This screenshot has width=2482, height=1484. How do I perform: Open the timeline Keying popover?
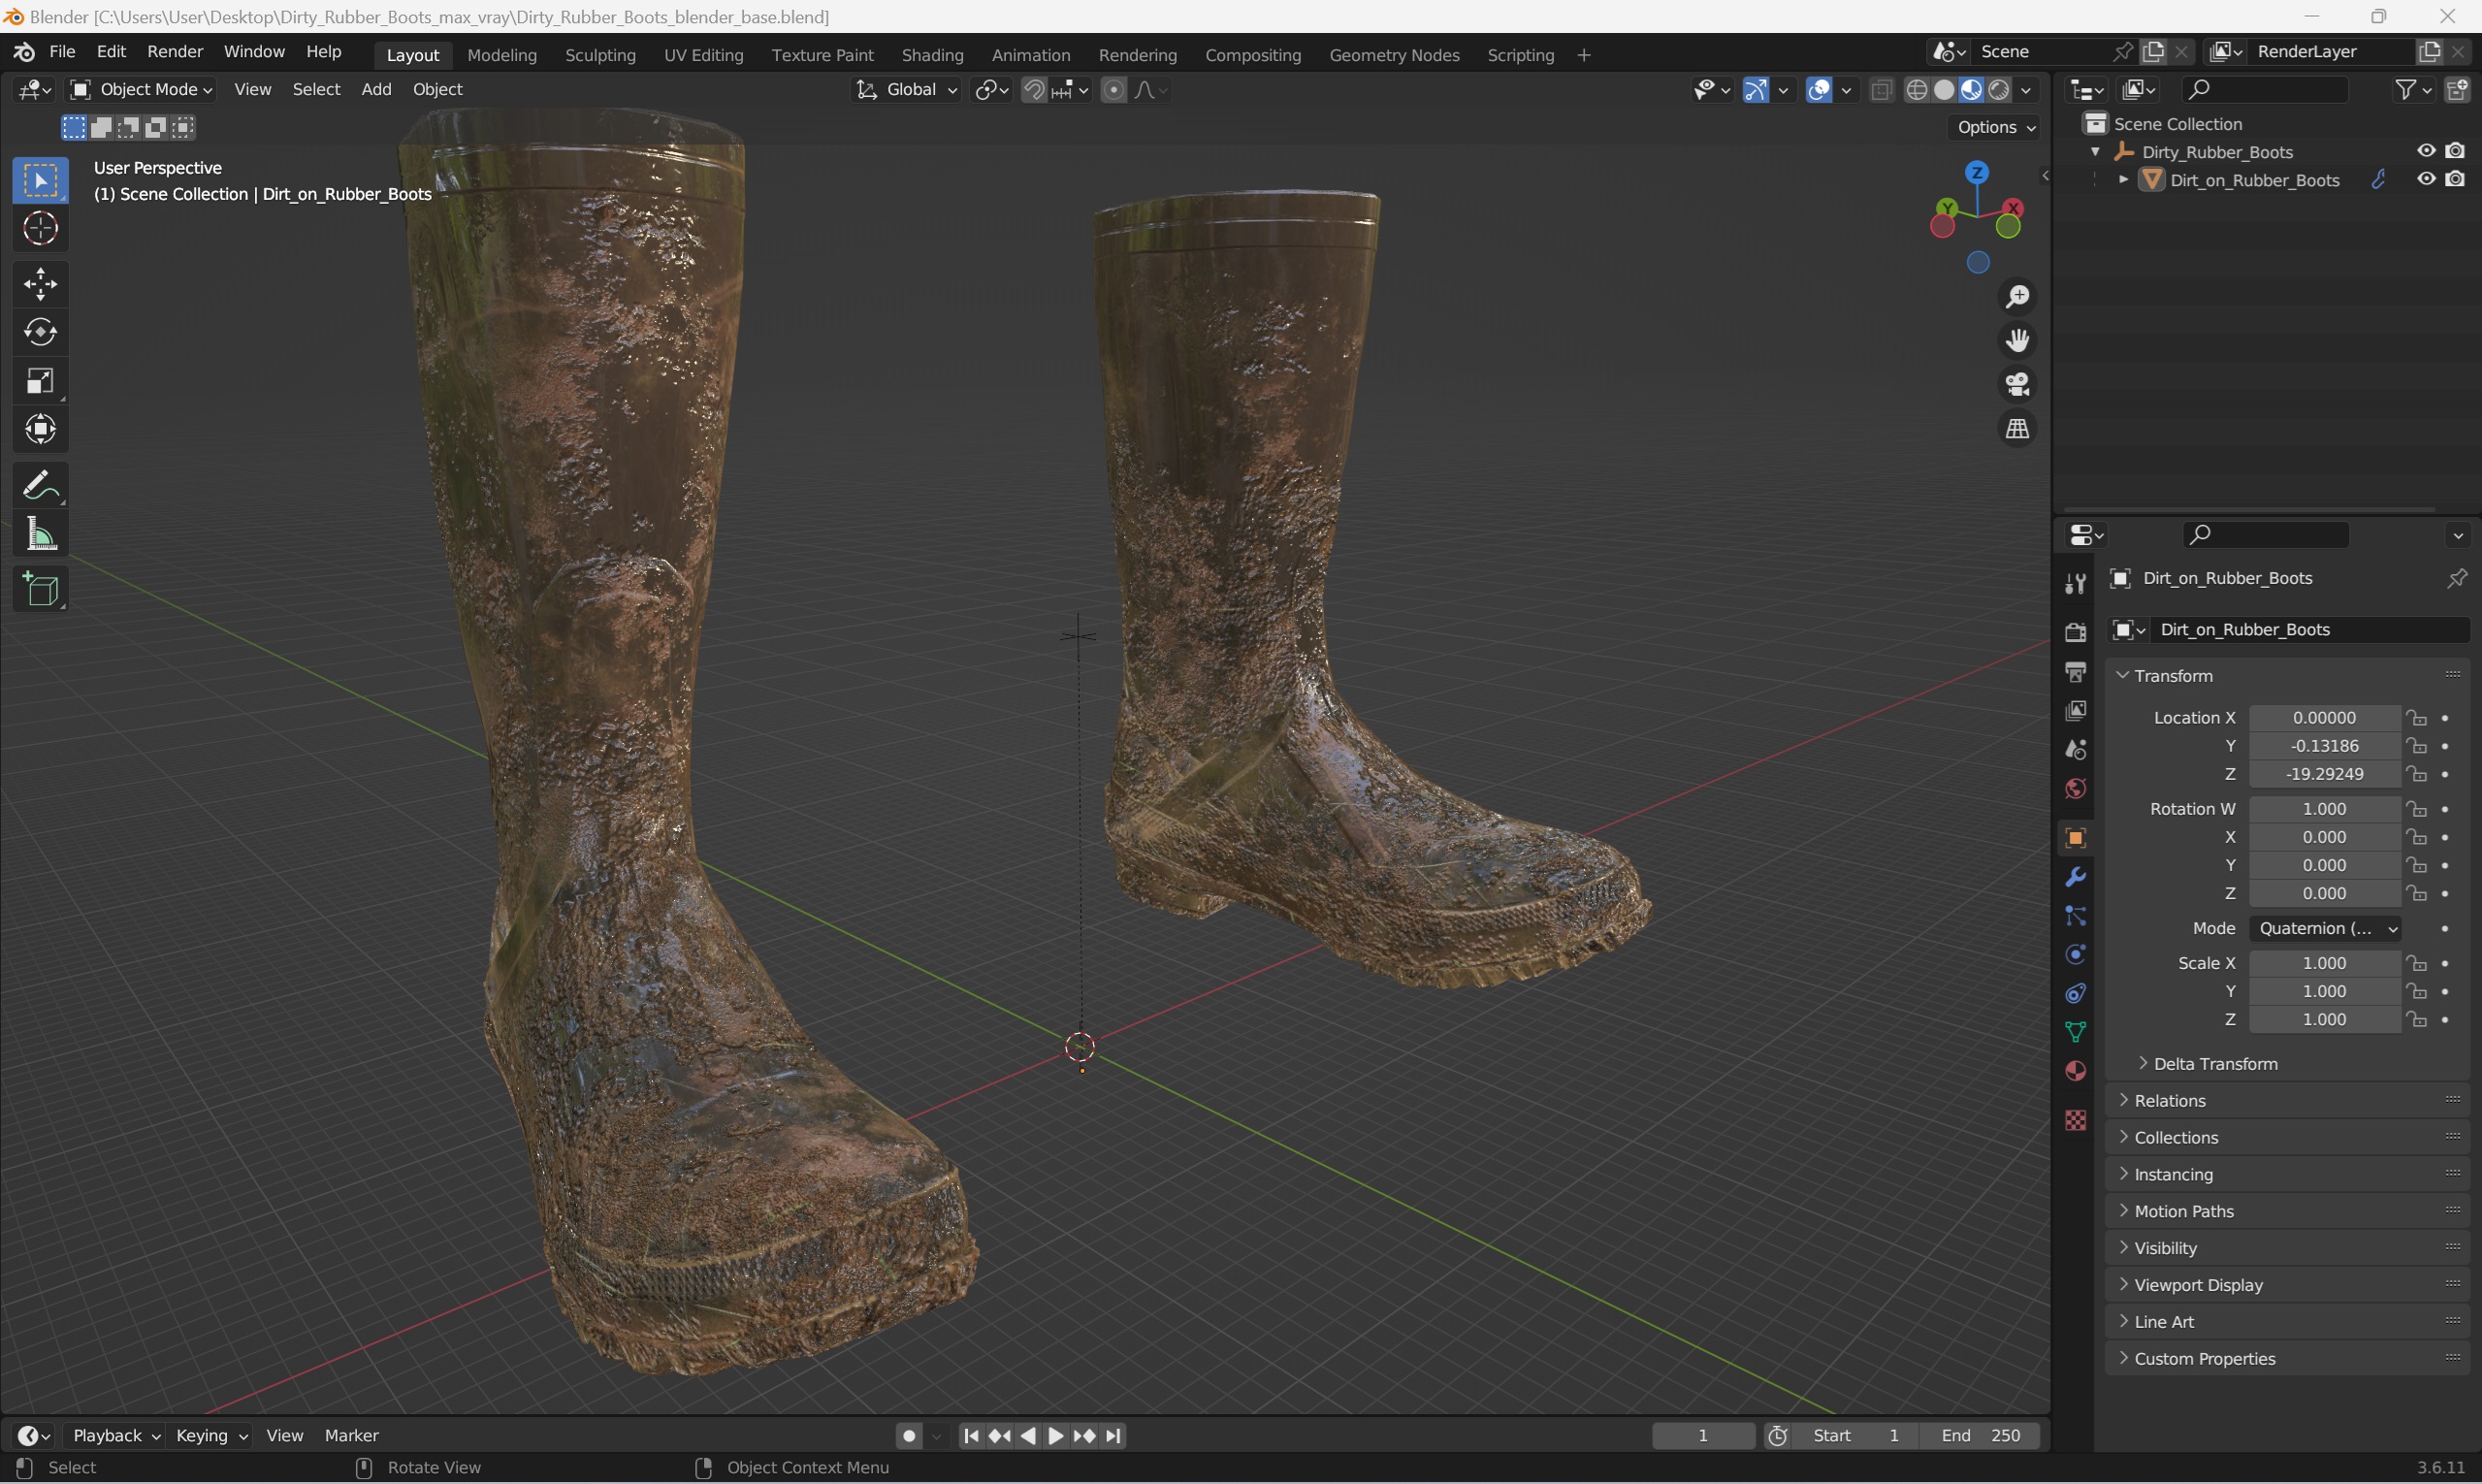[211, 1436]
